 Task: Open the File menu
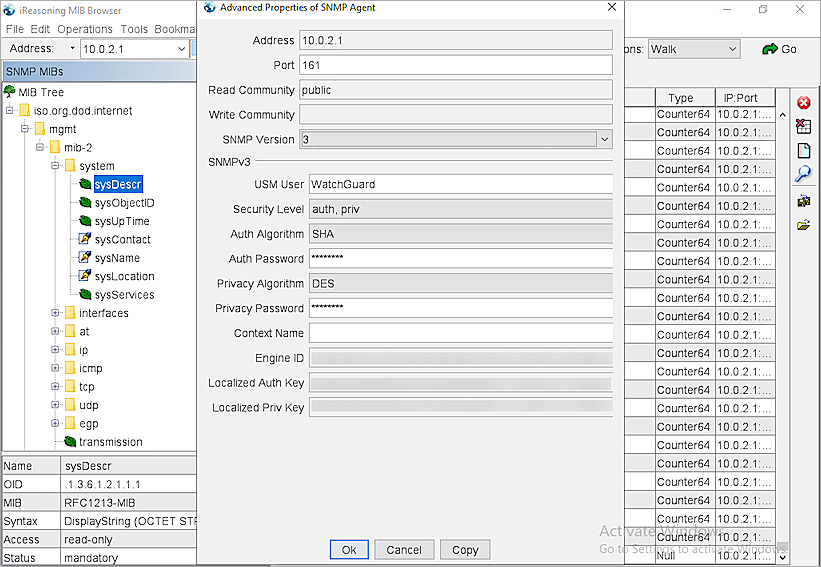(15, 29)
